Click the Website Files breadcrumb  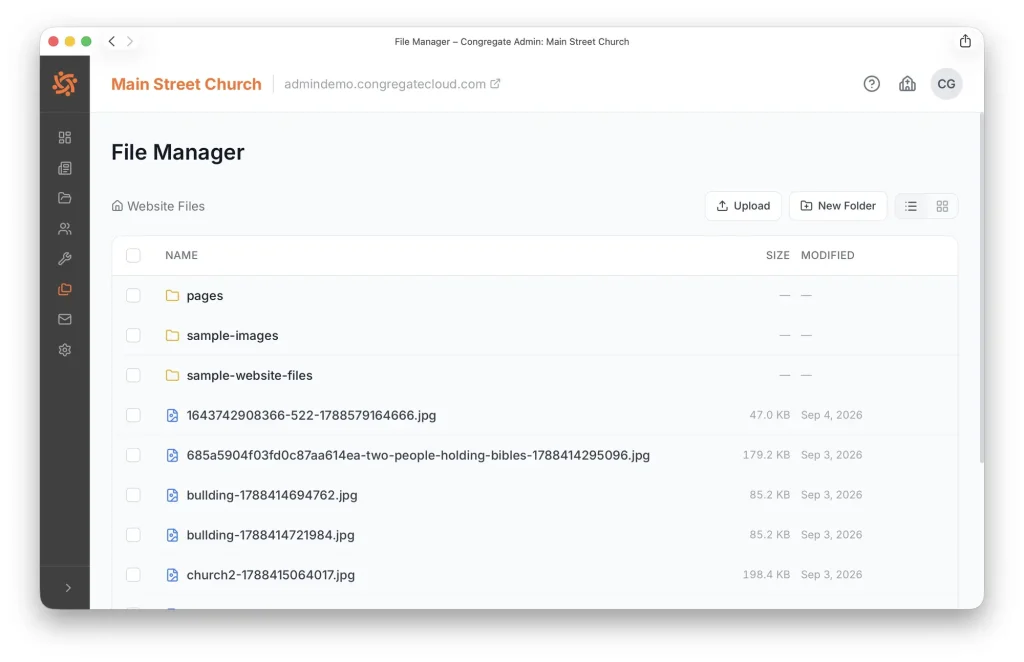(166, 206)
